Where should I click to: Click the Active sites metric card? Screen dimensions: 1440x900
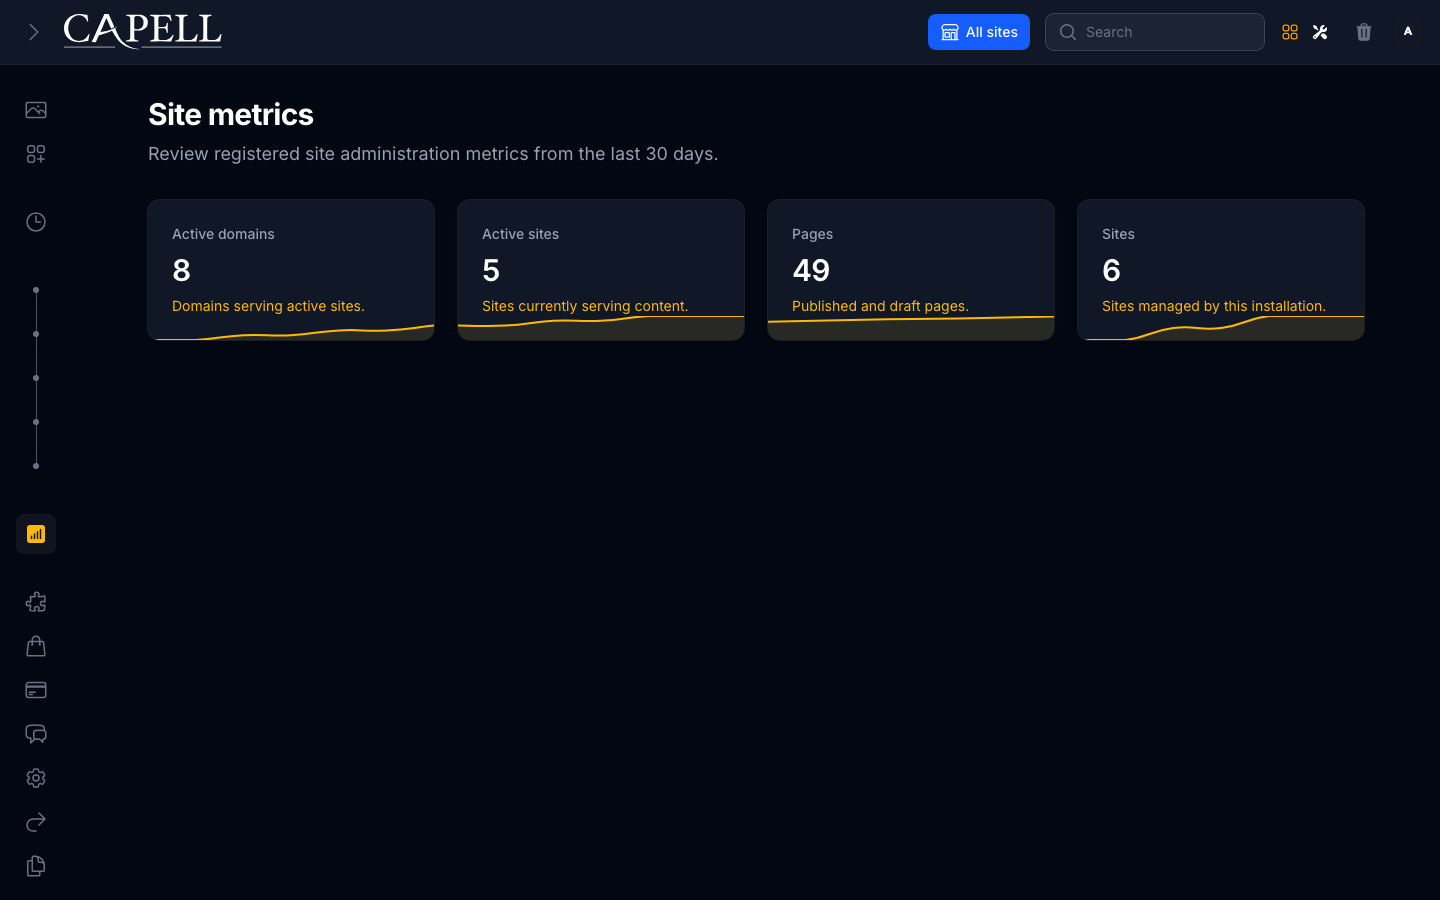pos(601,270)
